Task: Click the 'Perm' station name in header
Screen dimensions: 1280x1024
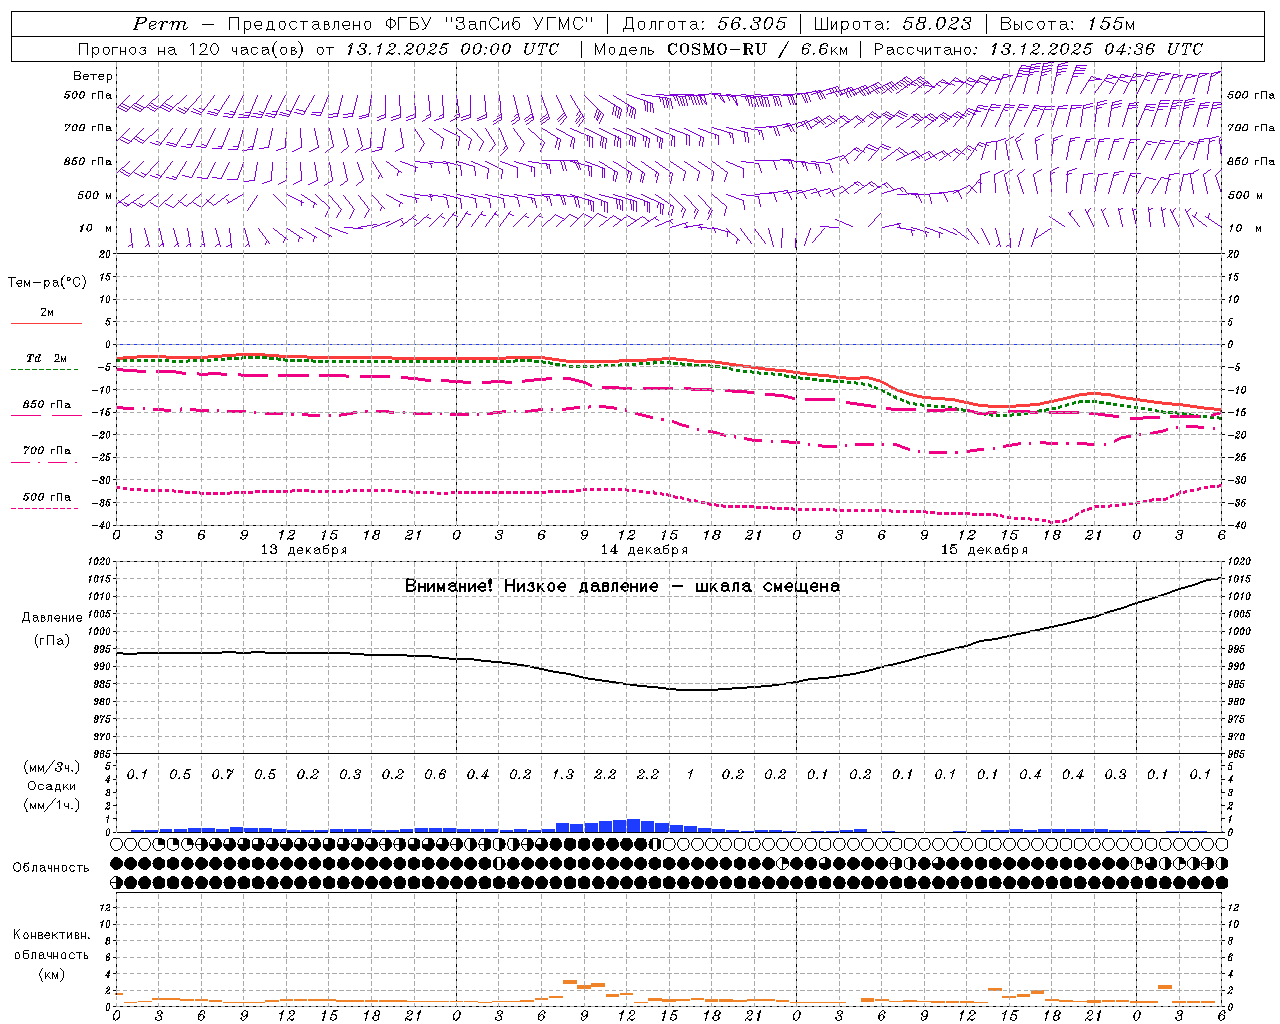Action: 160,24
